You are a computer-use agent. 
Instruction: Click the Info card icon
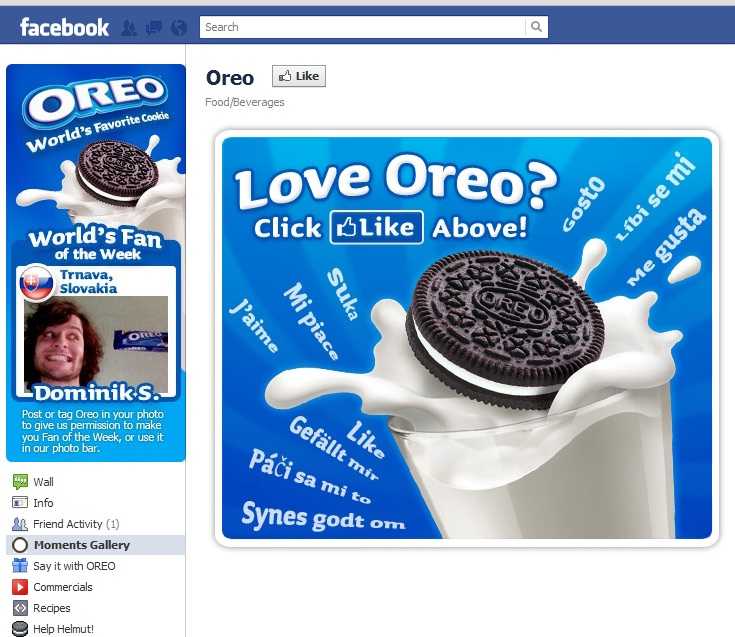[20, 502]
